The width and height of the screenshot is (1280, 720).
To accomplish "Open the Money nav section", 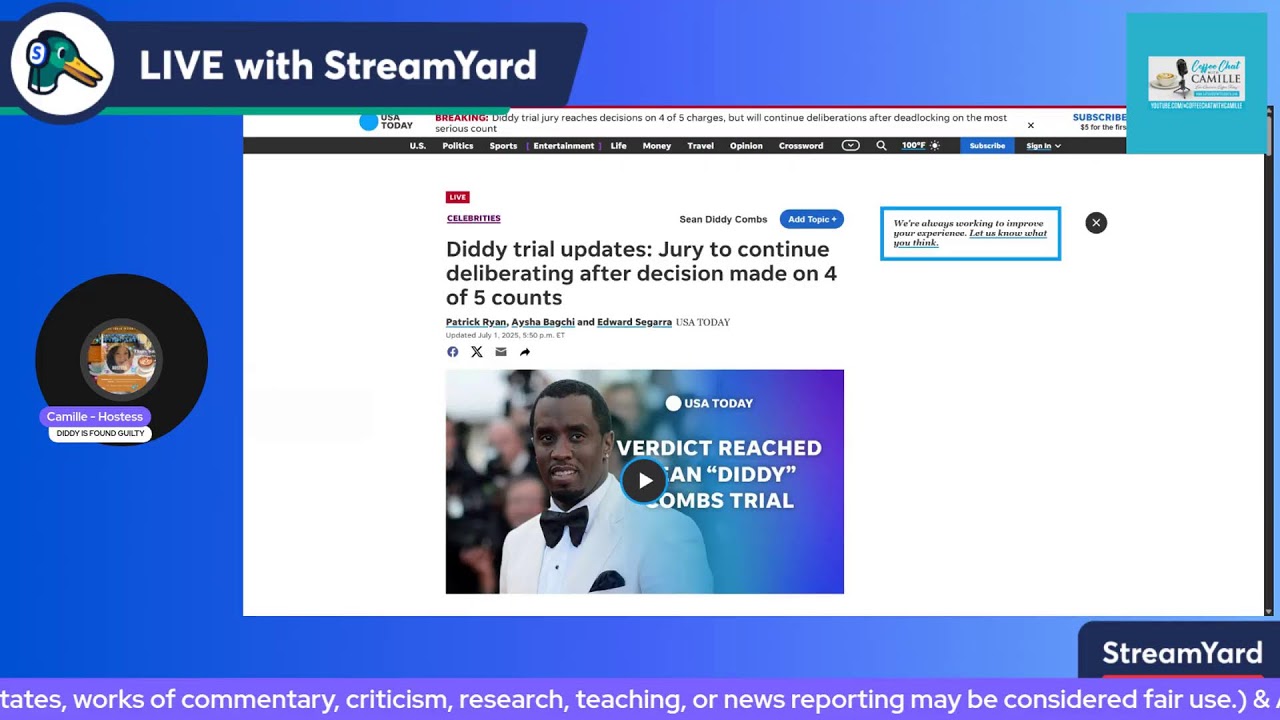I will 657,146.
